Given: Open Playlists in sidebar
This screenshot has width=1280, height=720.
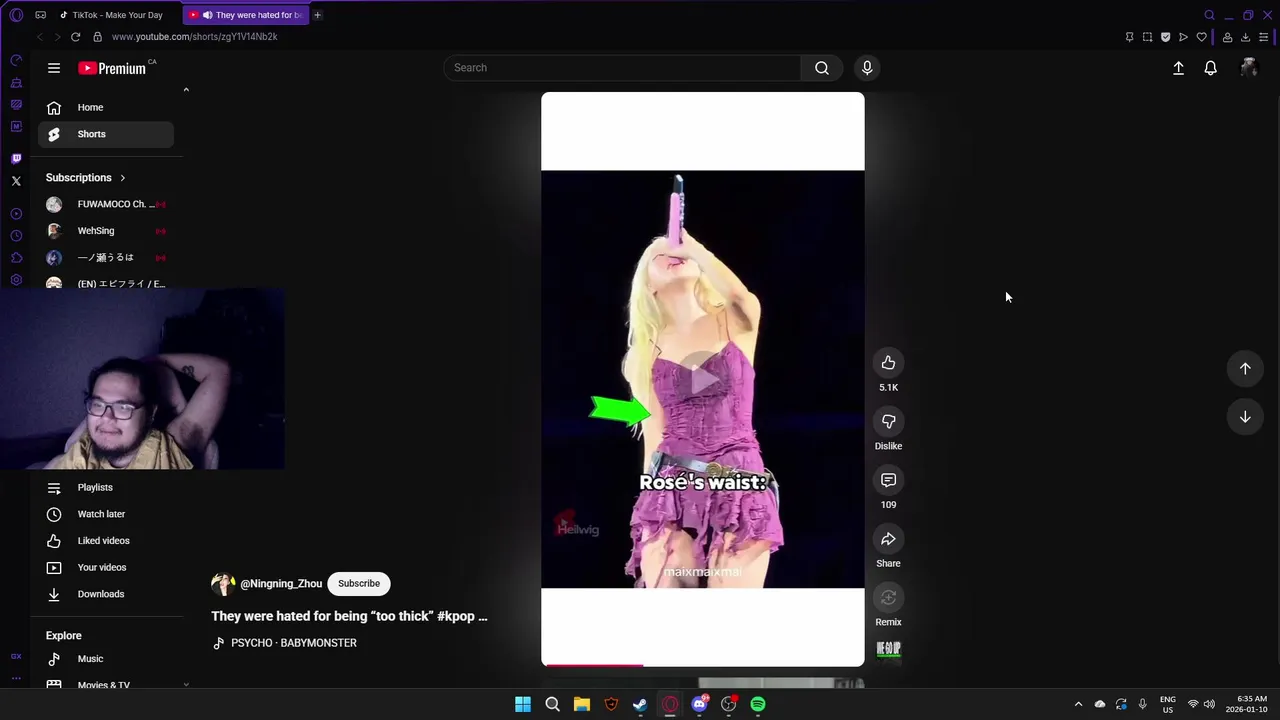Looking at the screenshot, I should (x=106, y=487).
